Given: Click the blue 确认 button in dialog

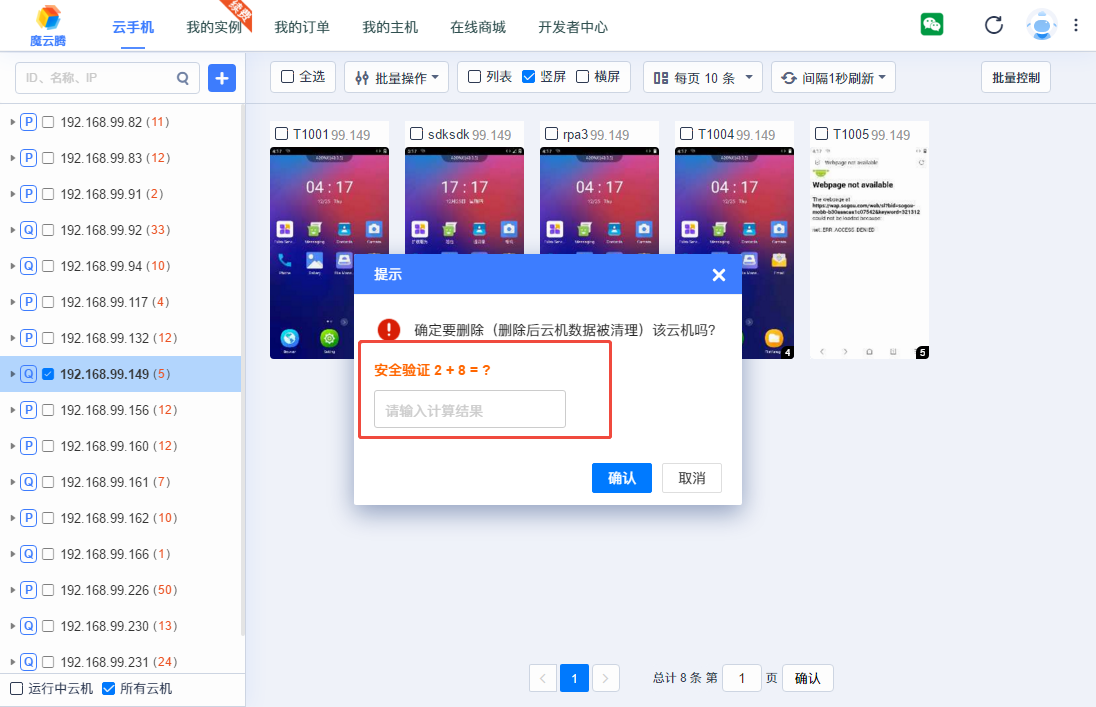Looking at the screenshot, I should coord(621,478).
